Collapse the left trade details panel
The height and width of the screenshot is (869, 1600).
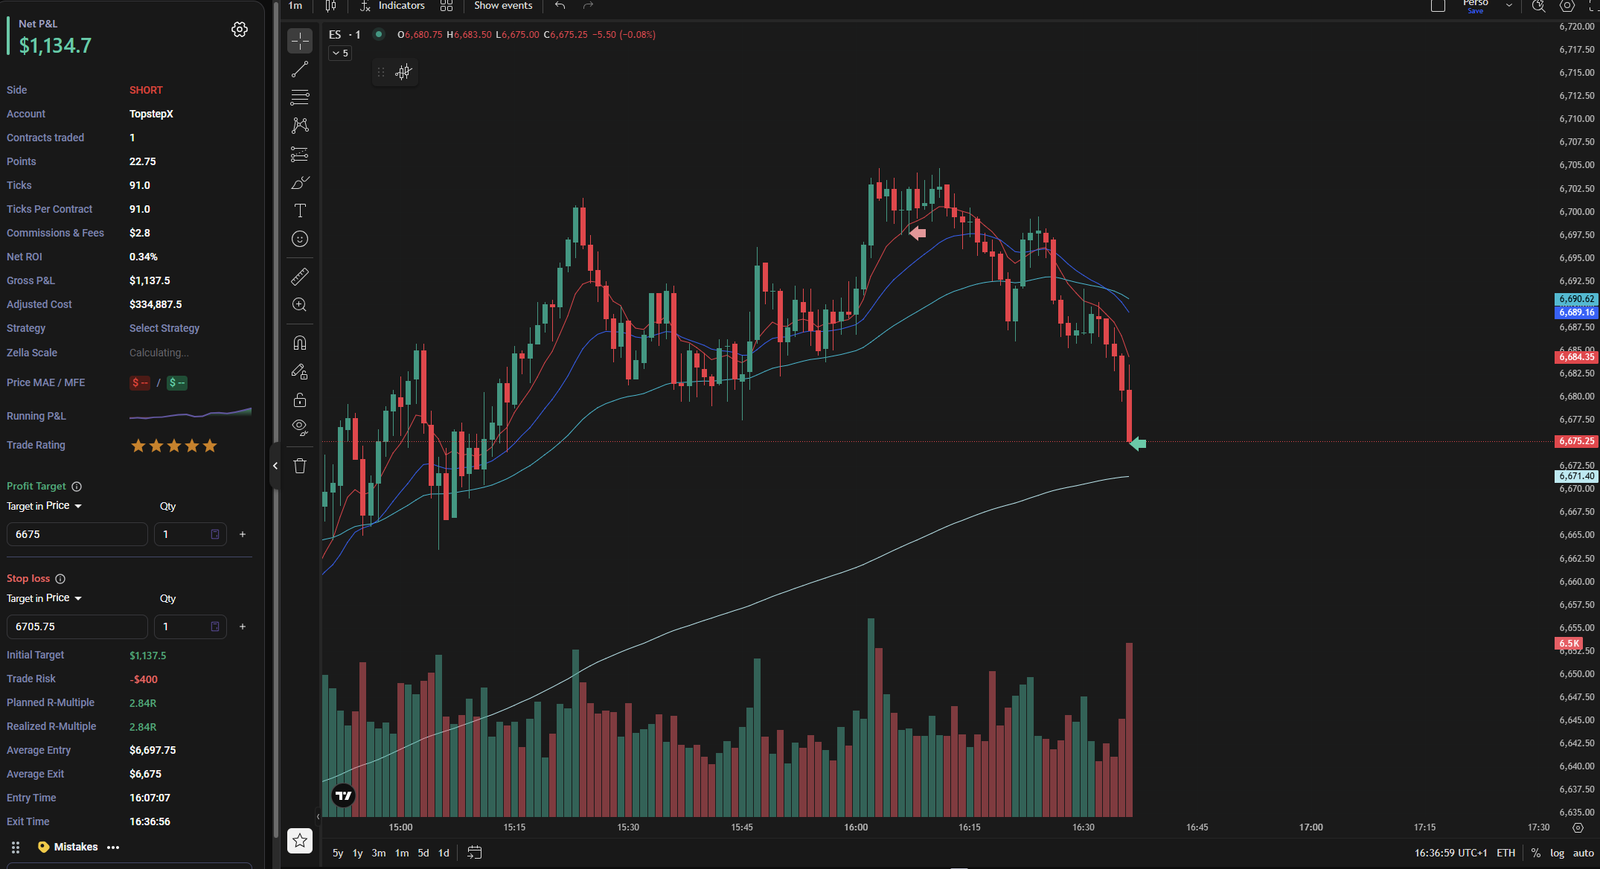tap(275, 466)
